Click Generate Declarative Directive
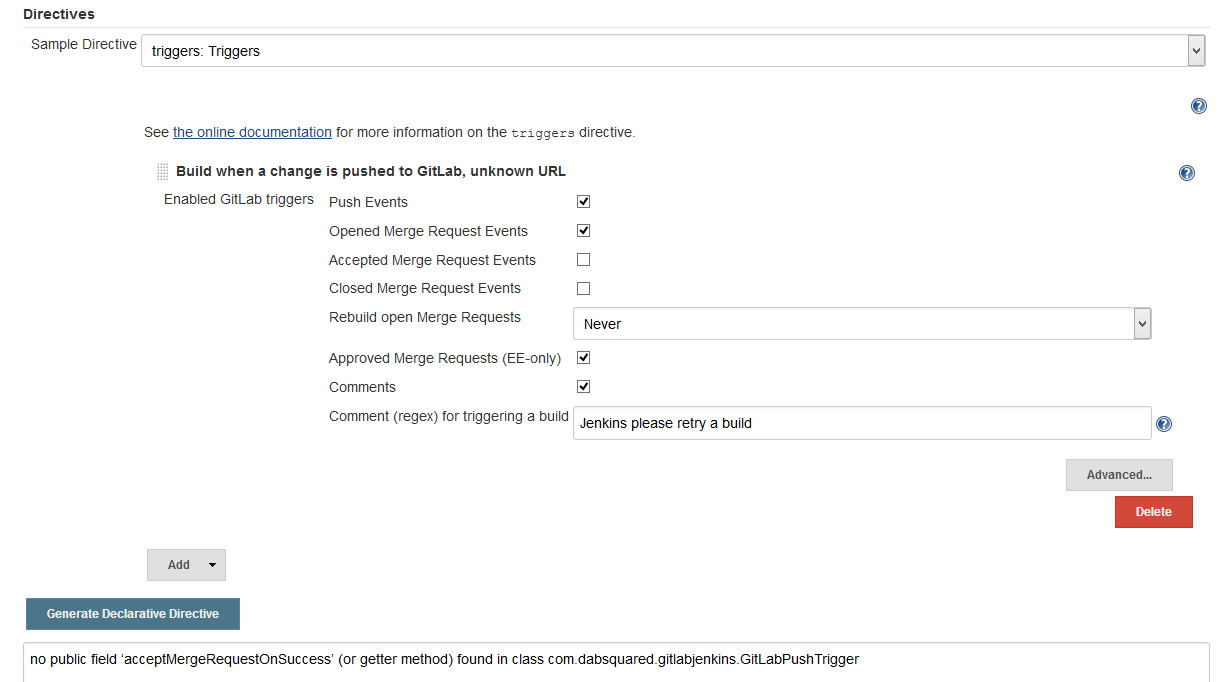 coord(133,614)
